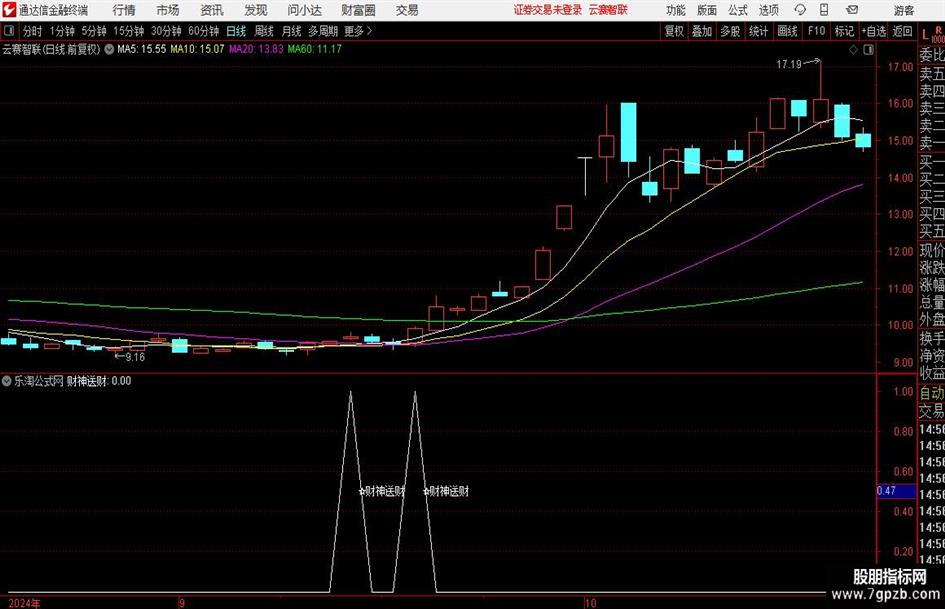945x609 pixels.
Task: Click the MA10: 15.07 indicator label
Action: click(x=197, y=49)
